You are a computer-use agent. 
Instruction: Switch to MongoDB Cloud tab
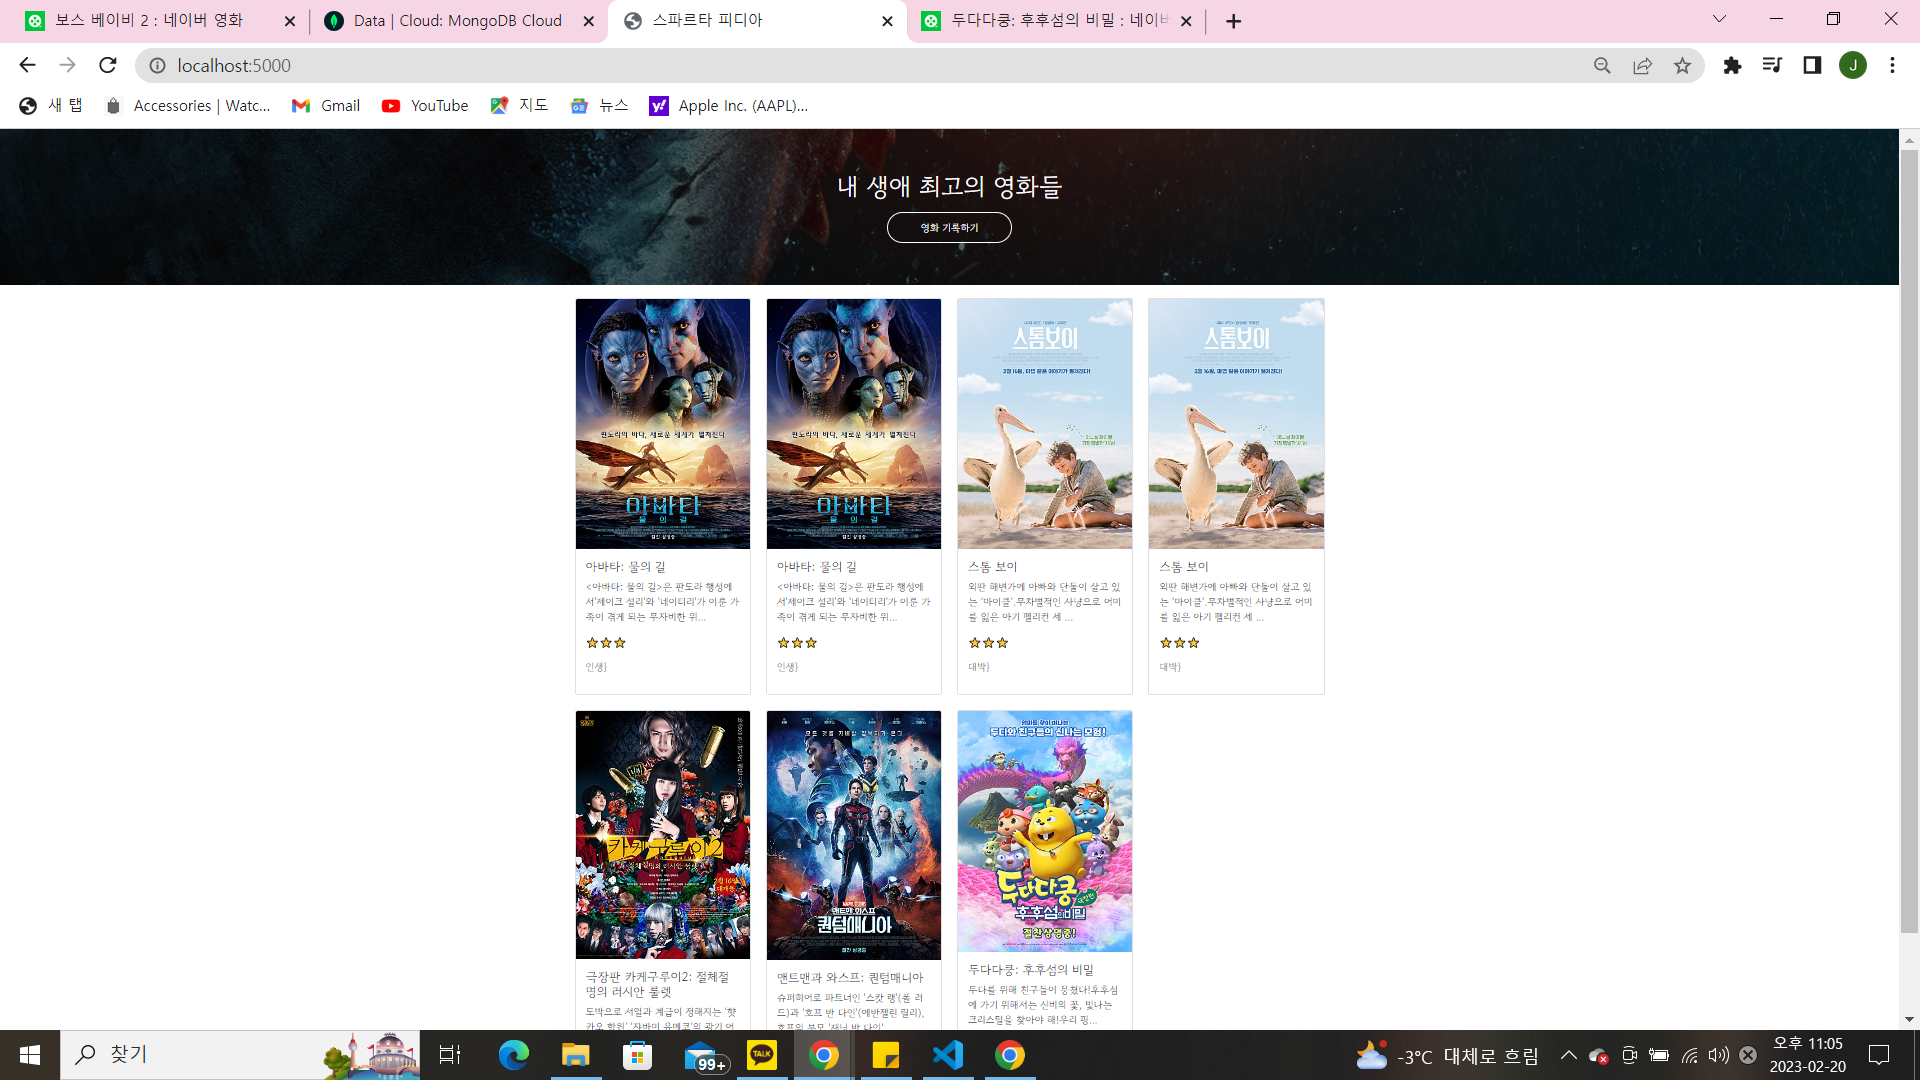(457, 20)
